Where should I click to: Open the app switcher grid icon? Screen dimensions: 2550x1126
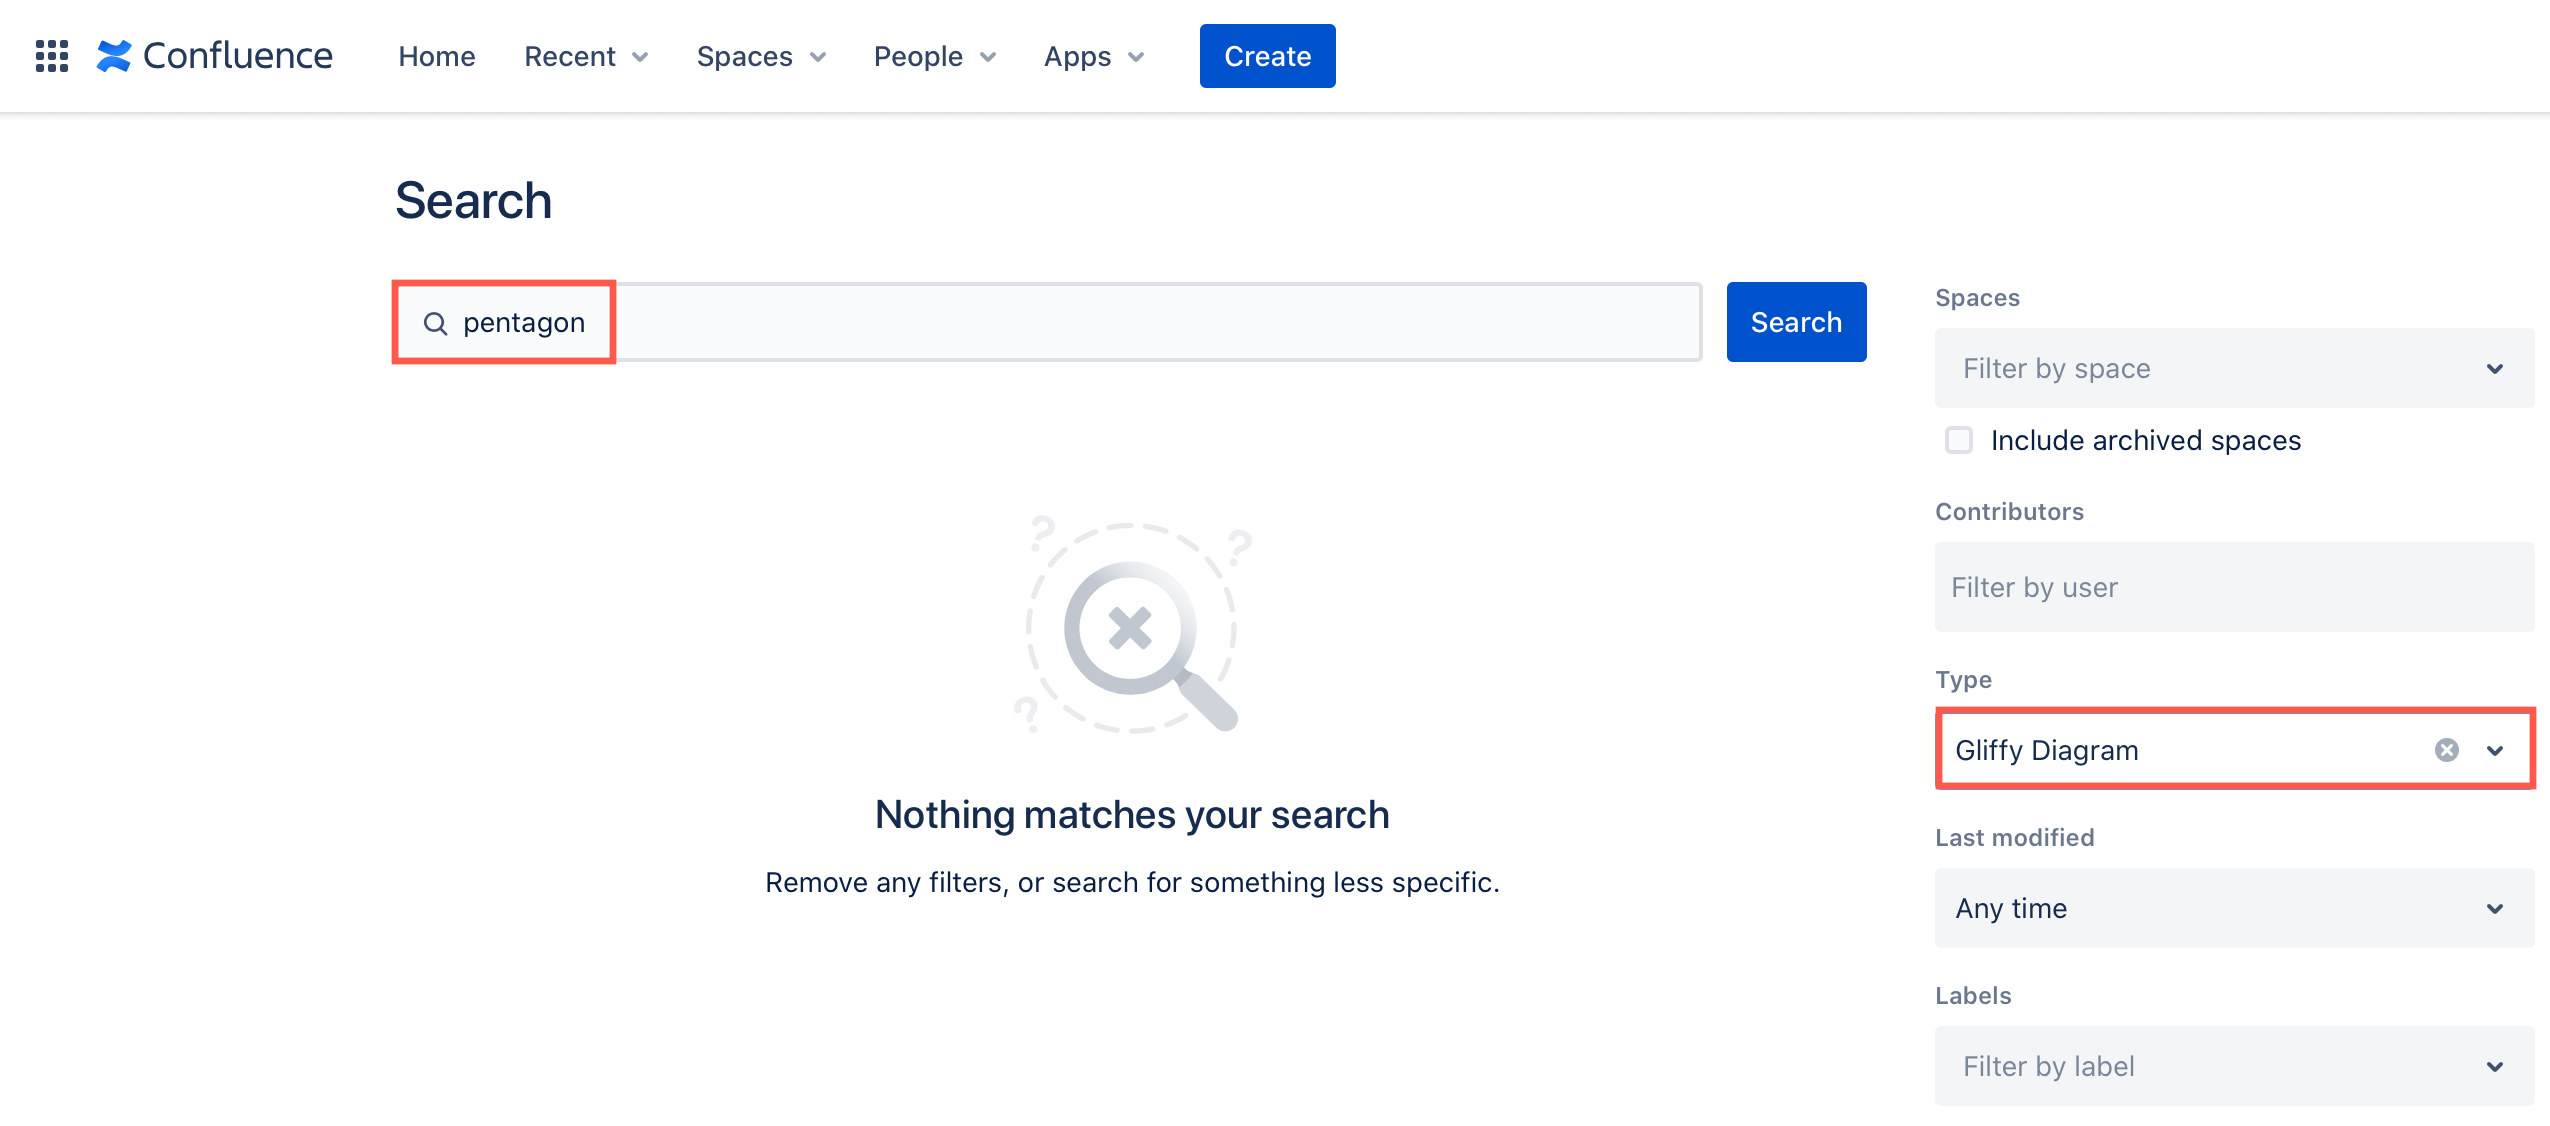click(x=52, y=56)
